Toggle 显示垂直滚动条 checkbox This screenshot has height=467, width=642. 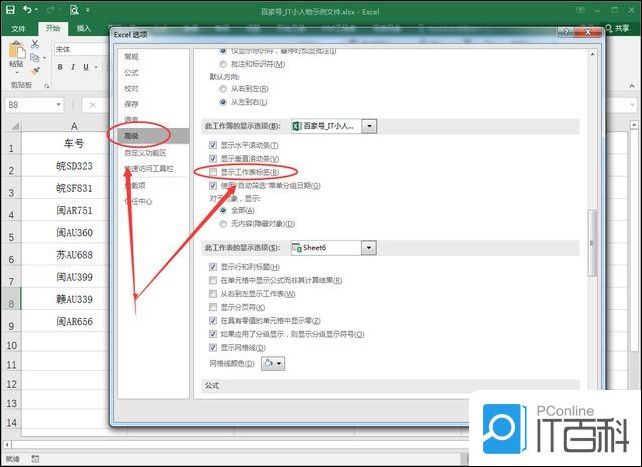[213, 158]
